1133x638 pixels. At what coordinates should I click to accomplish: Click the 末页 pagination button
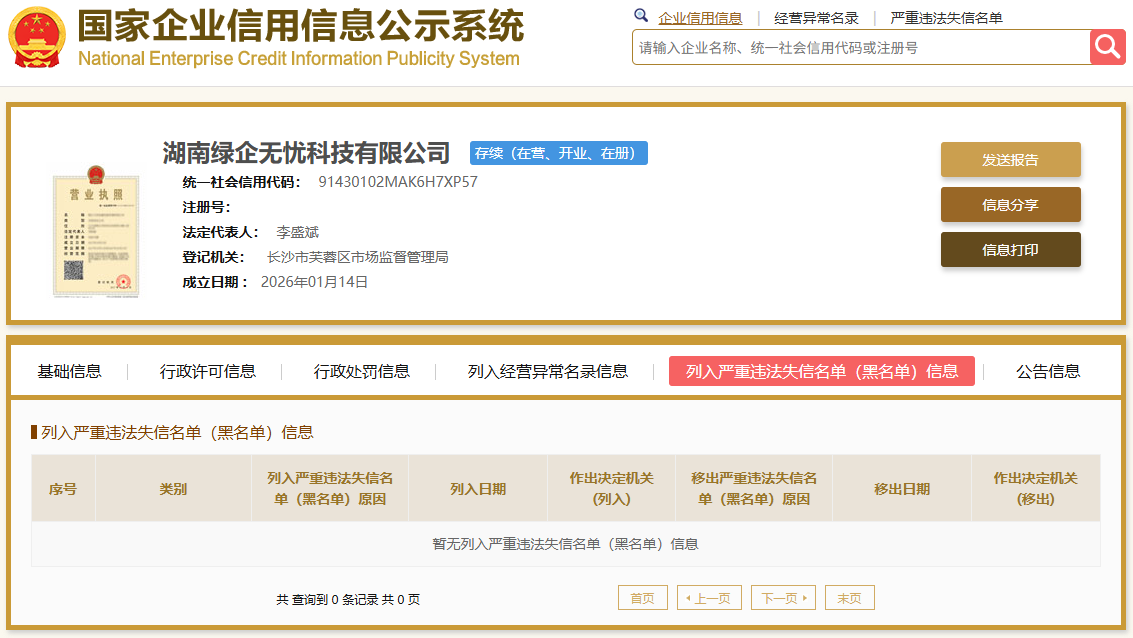848,597
